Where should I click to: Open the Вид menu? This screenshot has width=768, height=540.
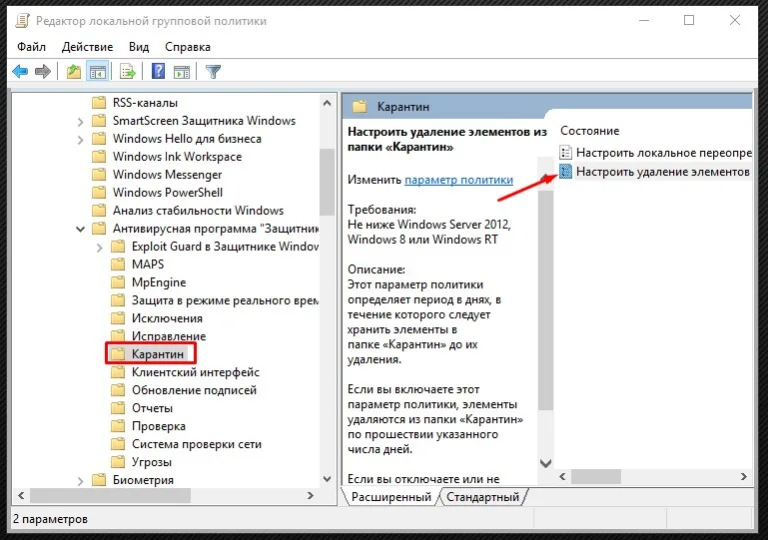(139, 47)
